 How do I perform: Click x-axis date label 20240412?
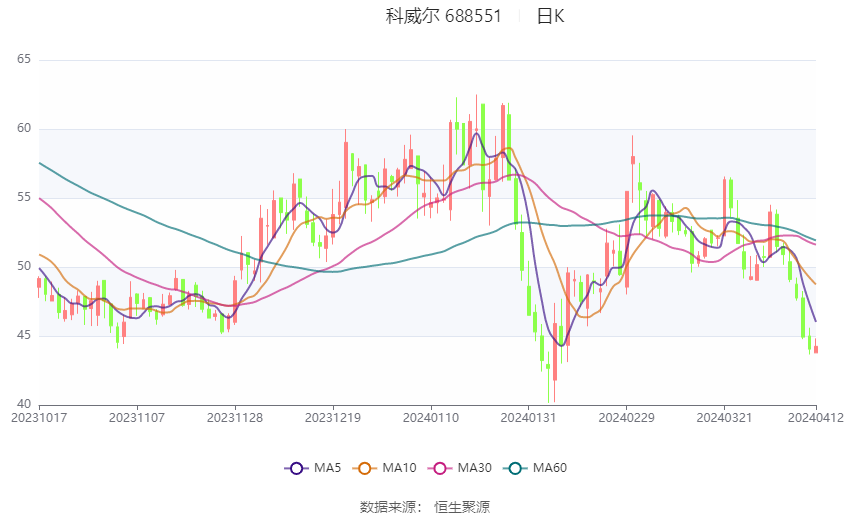click(816, 418)
